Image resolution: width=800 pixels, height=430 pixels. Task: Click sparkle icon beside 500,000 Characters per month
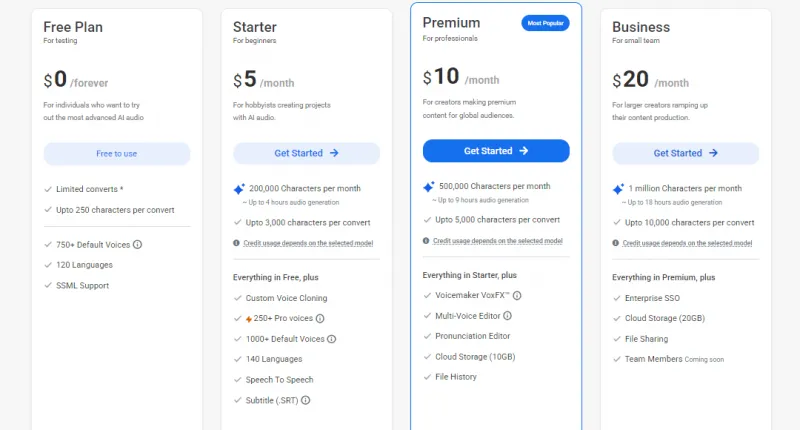[x=428, y=186]
